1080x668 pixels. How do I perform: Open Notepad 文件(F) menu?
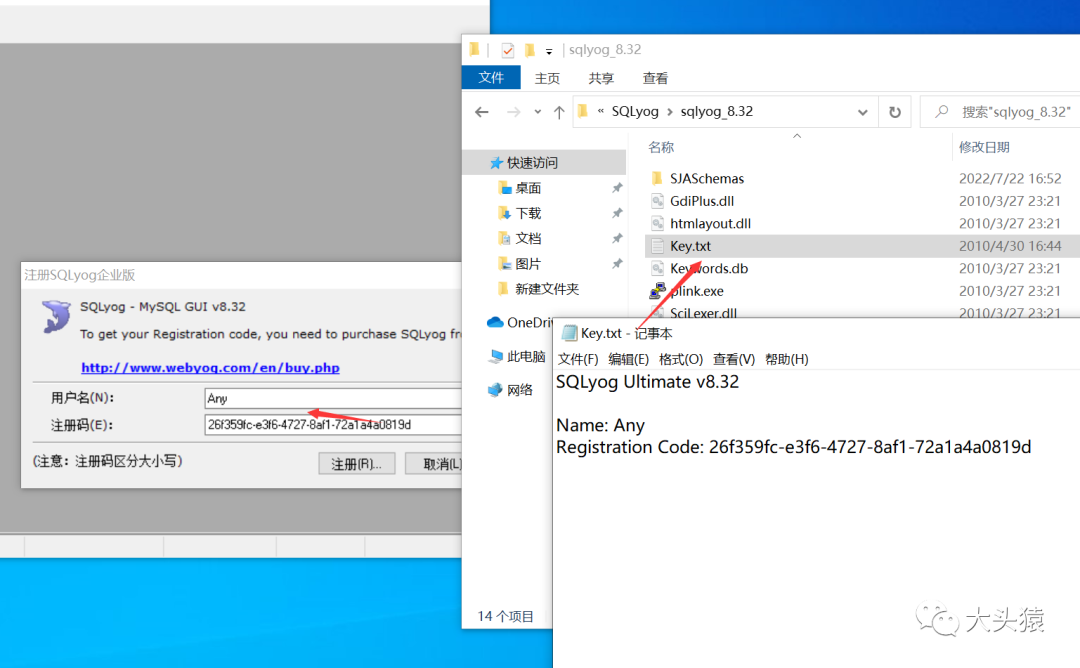(577, 359)
